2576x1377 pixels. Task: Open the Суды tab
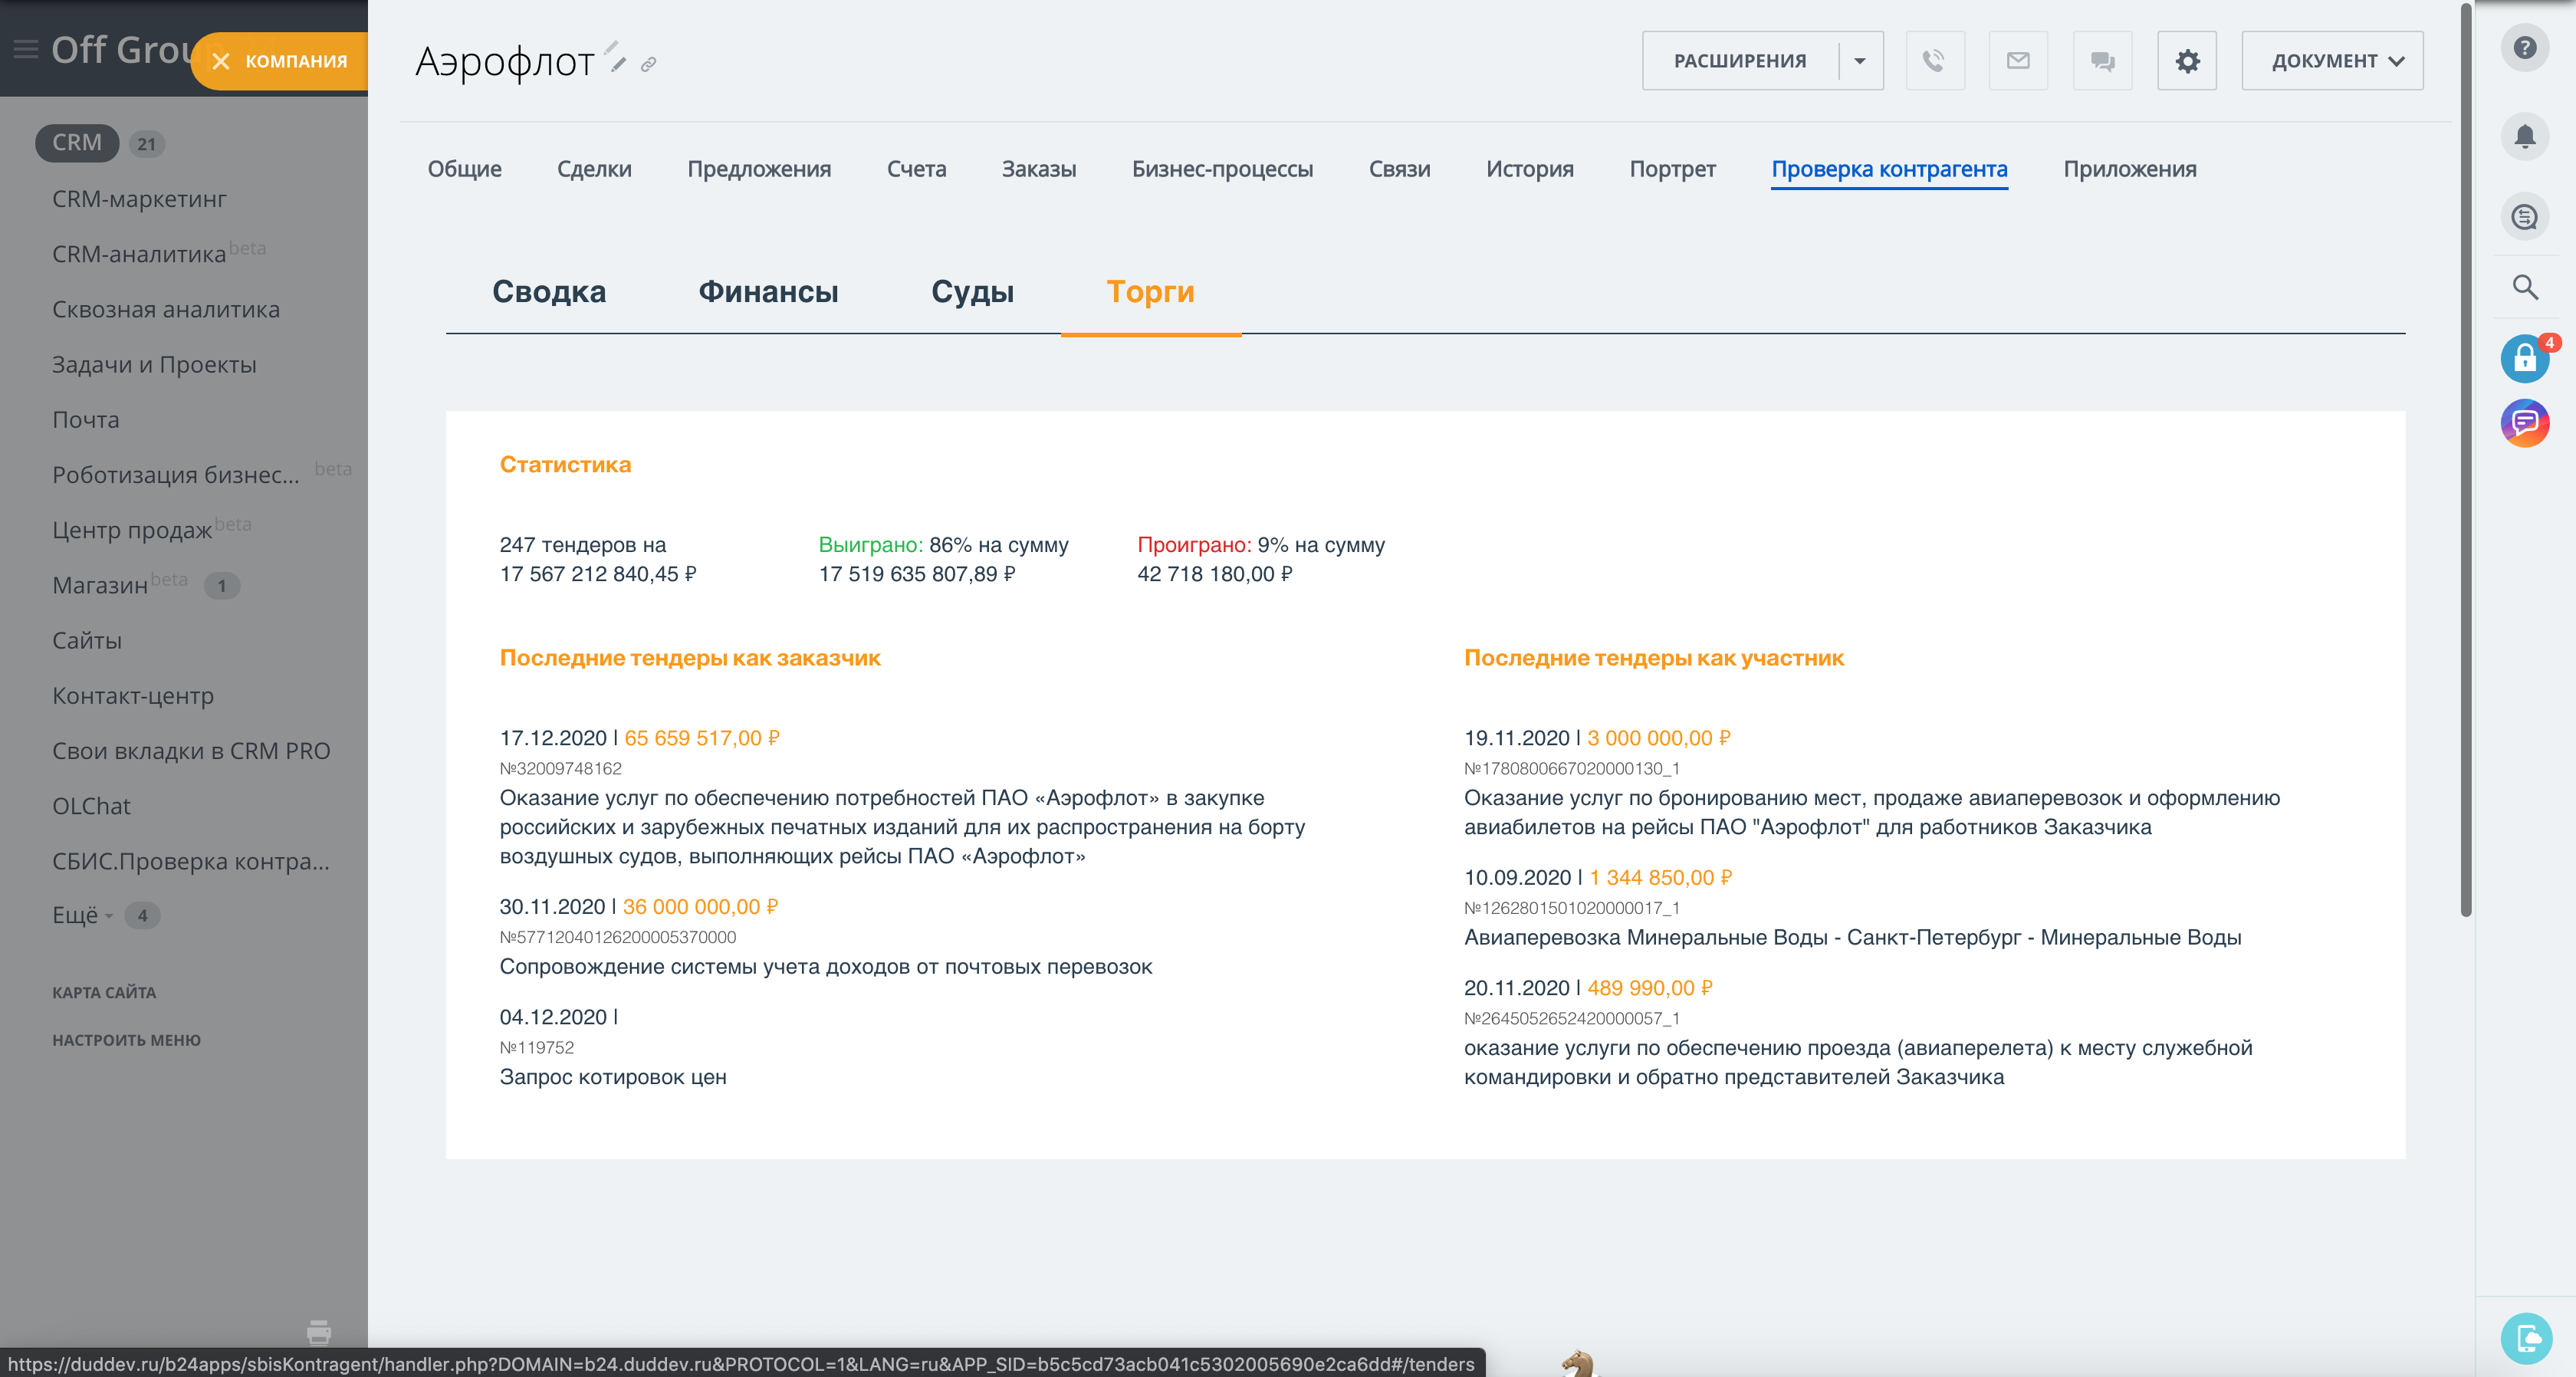pyautogui.click(x=972, y=291)
